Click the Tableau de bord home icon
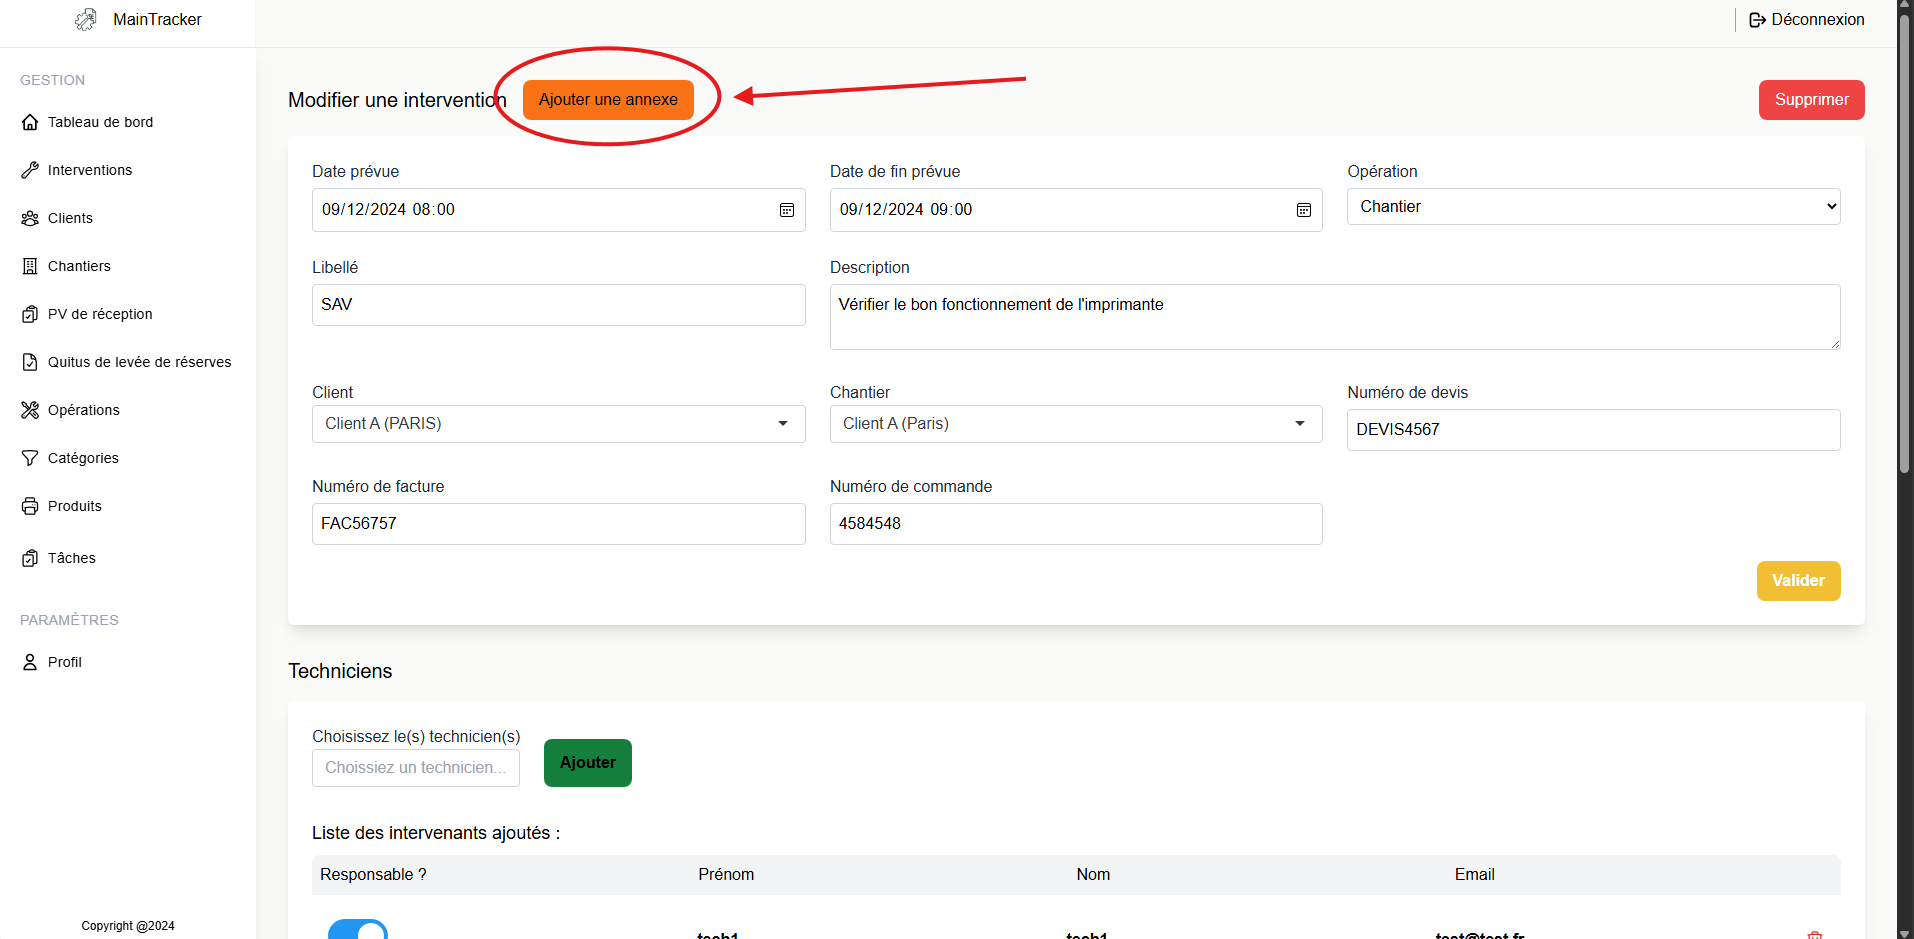Viewport: 1914px width, 939px height. click(30, 122)
